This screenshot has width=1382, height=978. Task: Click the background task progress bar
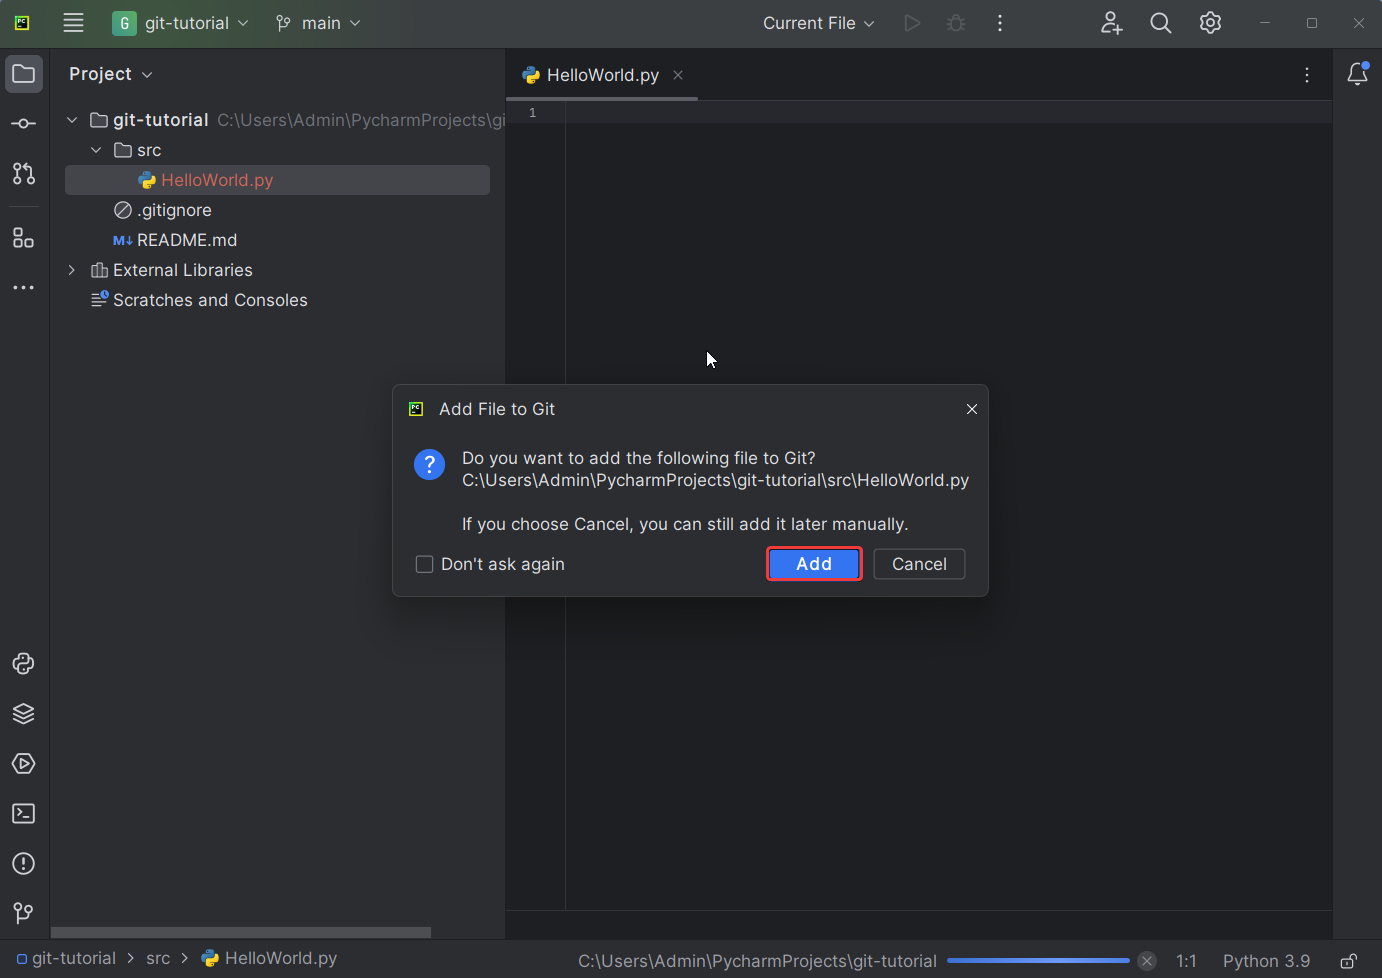point(1037,961)
